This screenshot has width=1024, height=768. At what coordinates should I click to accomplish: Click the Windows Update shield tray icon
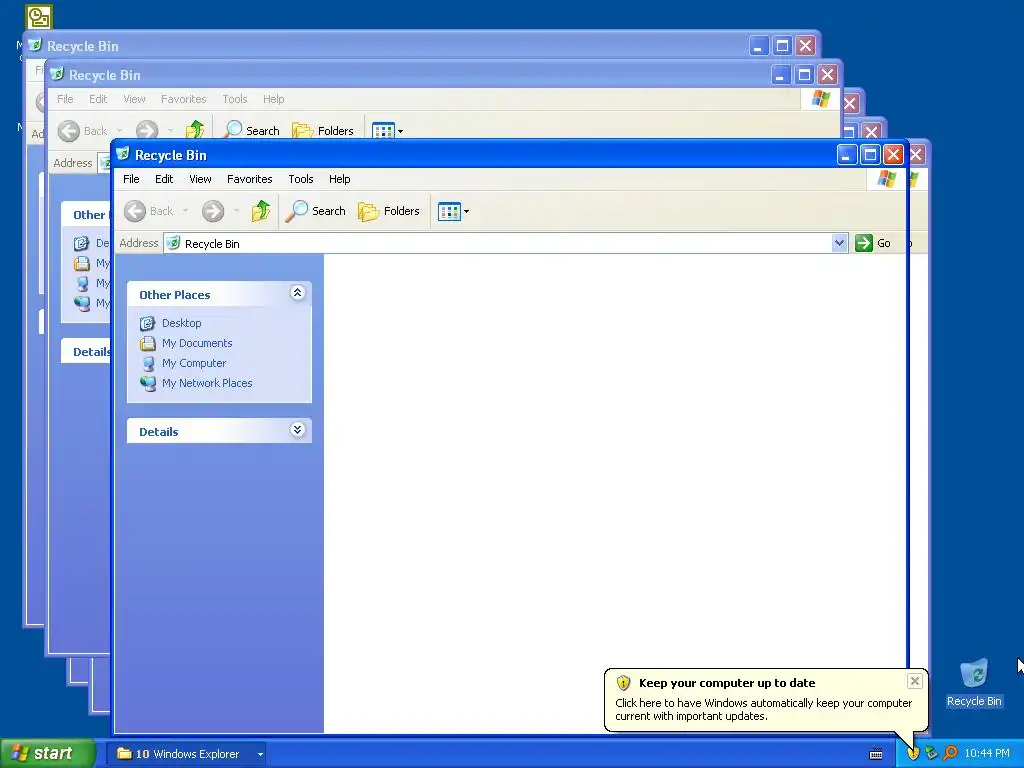point(913,754)
